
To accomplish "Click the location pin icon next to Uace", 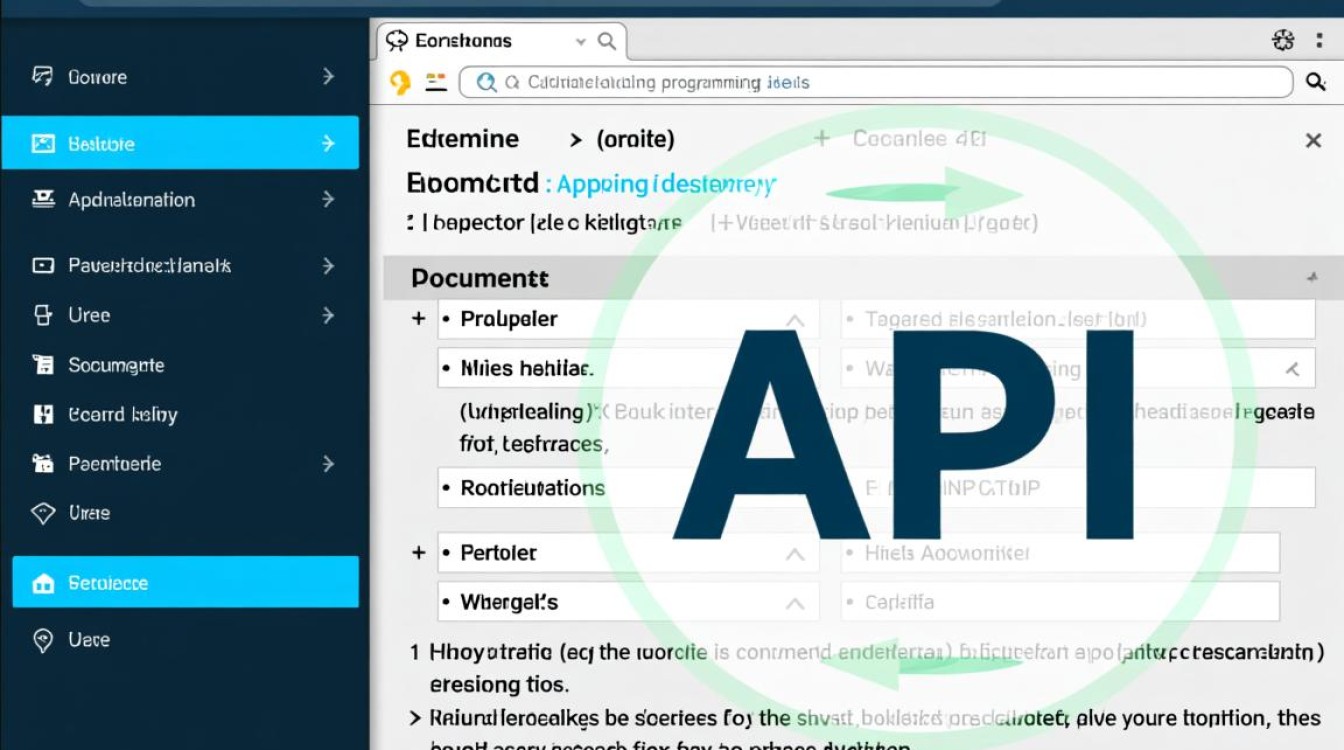I will 43,640.
